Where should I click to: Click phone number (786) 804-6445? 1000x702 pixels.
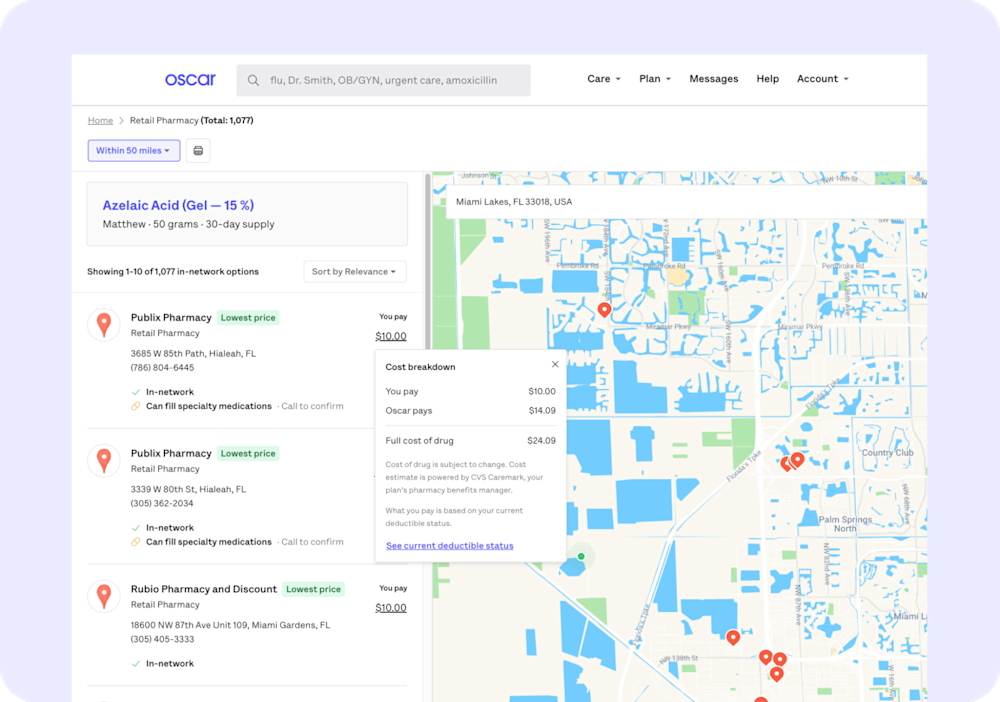(162, 368)
